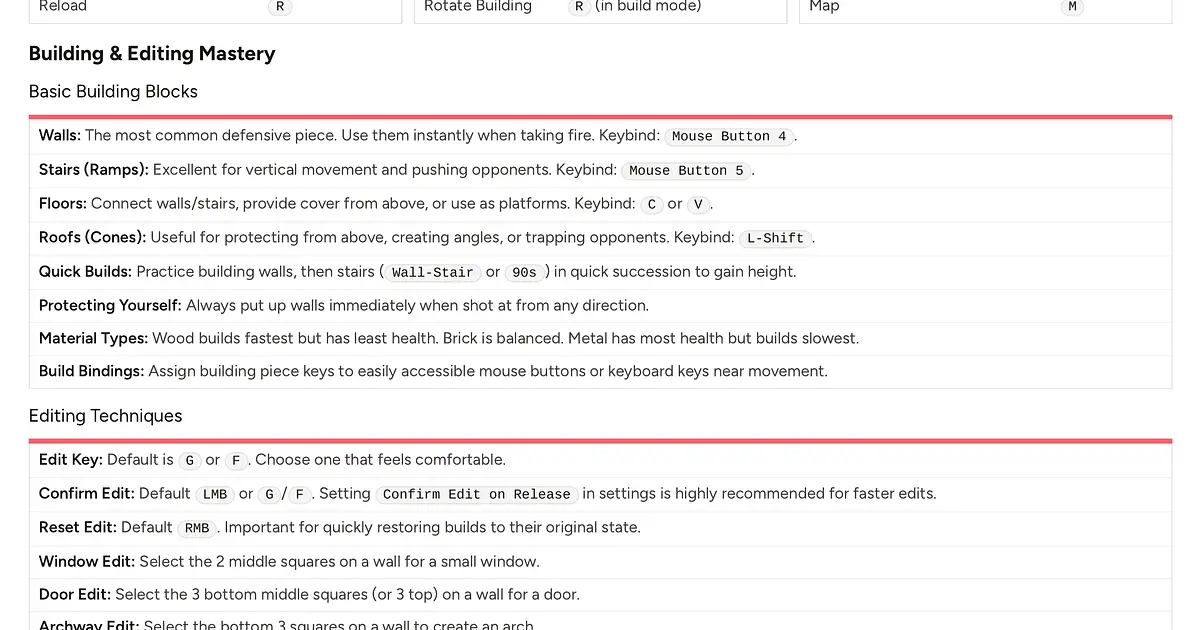Click the "Window Edit" row label
Screen dimensions: 1200x630
[87, 561]
